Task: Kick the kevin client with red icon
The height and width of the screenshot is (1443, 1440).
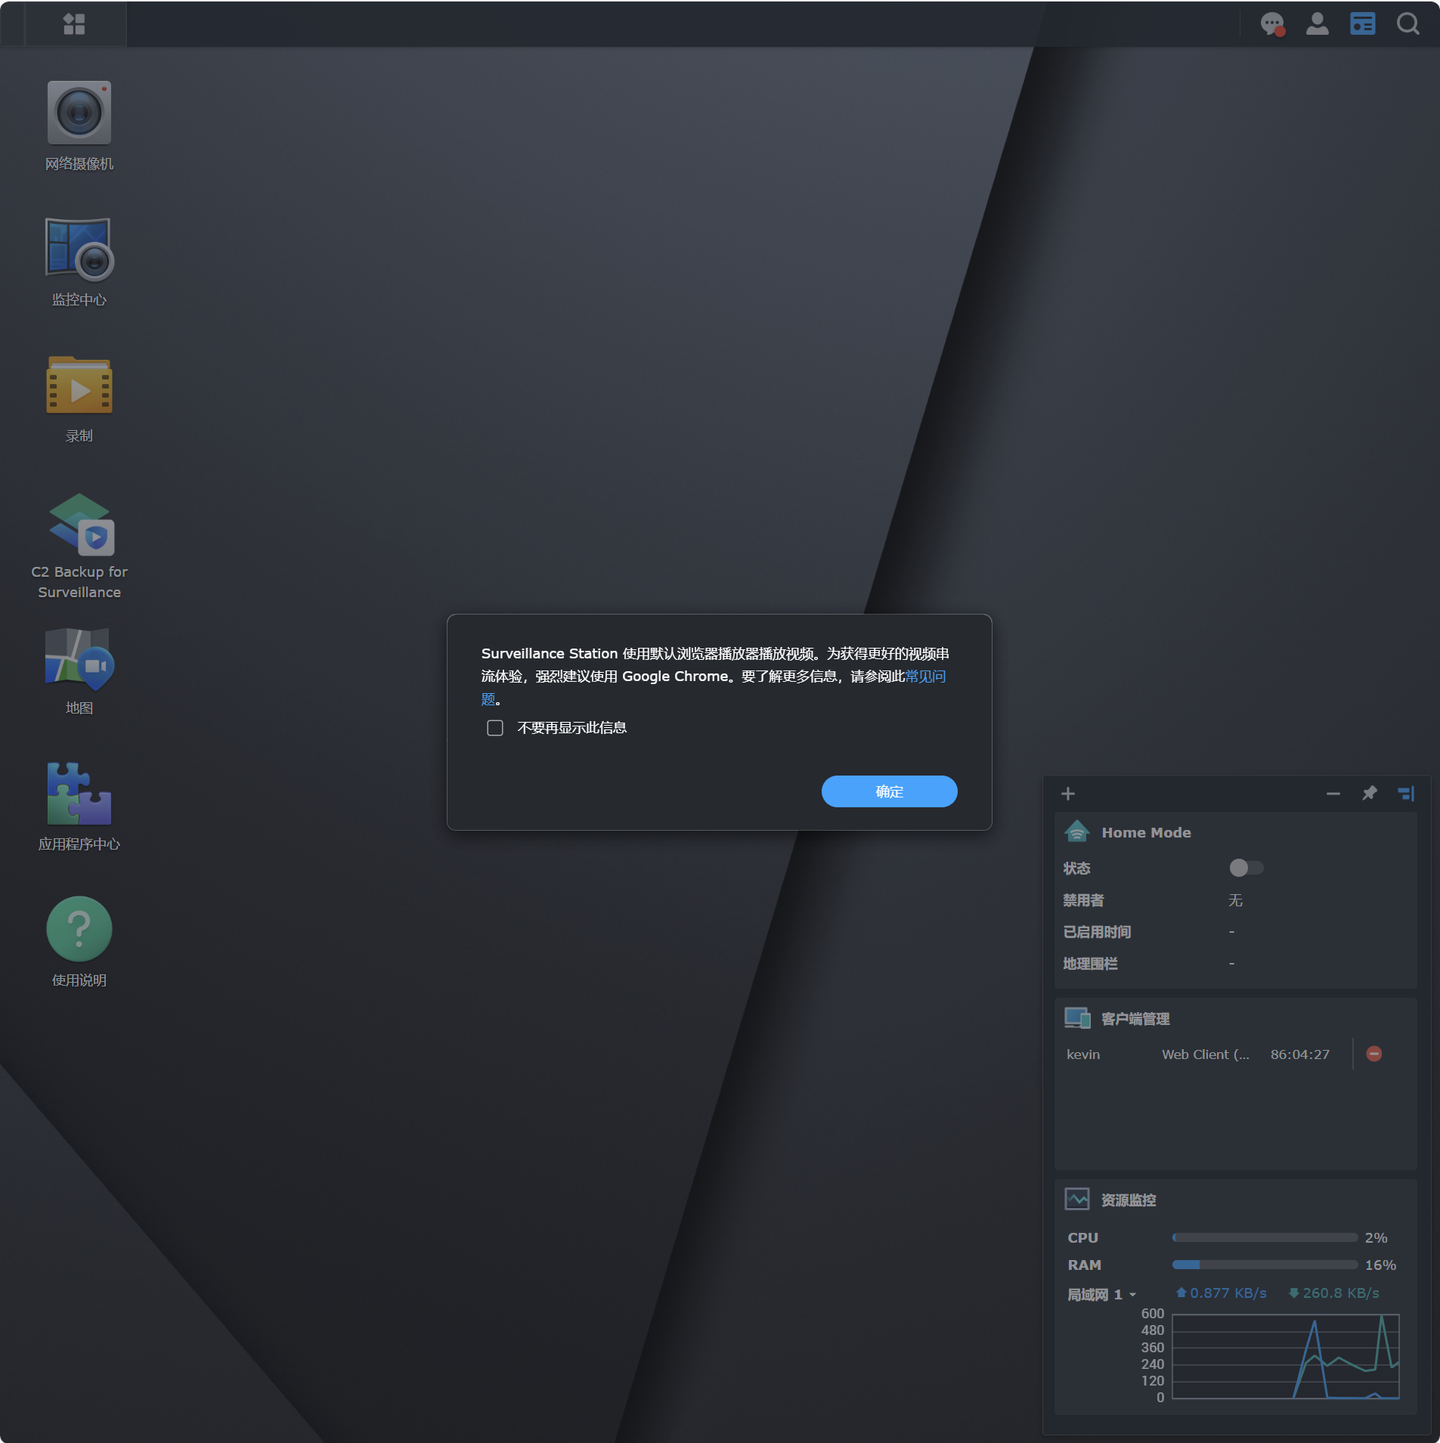Action: pos(1374,1054)
